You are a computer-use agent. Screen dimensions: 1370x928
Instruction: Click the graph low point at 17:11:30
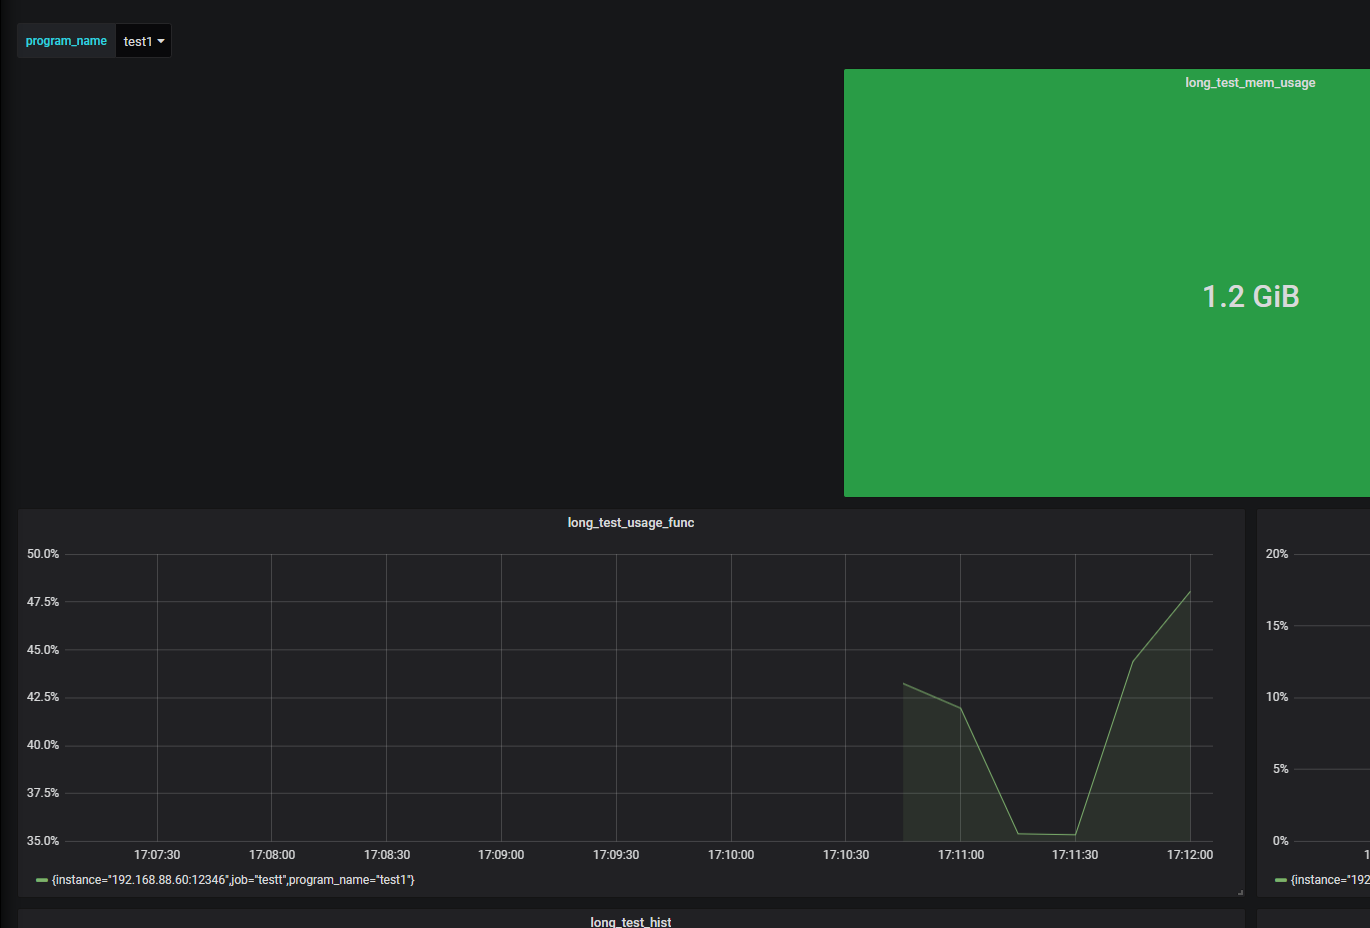click(1075, 834)
